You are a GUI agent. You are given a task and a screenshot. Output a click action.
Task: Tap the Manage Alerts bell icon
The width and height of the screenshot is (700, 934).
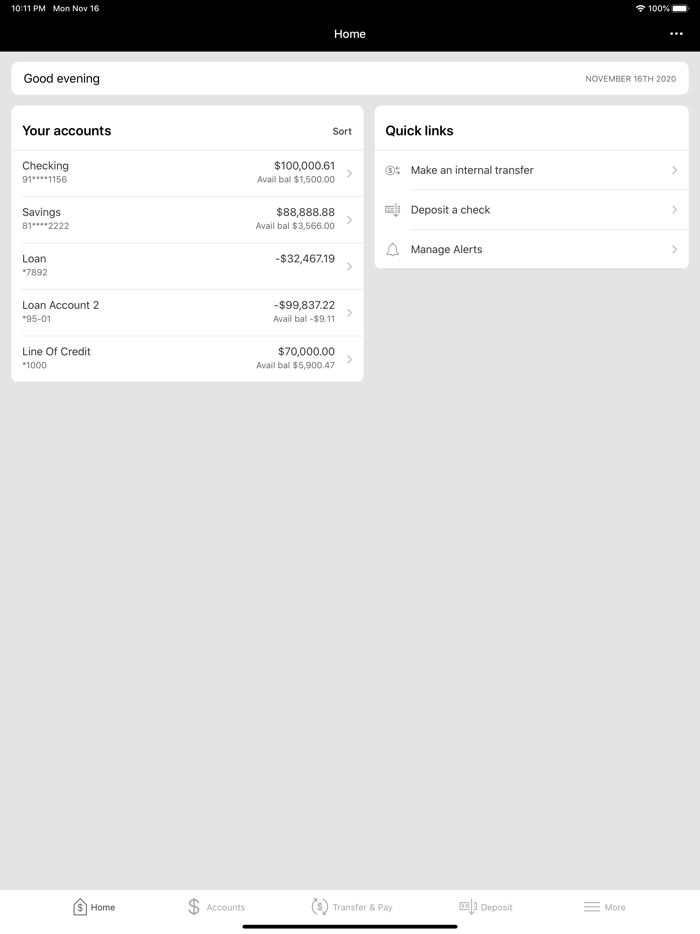(x=393, y=250)
